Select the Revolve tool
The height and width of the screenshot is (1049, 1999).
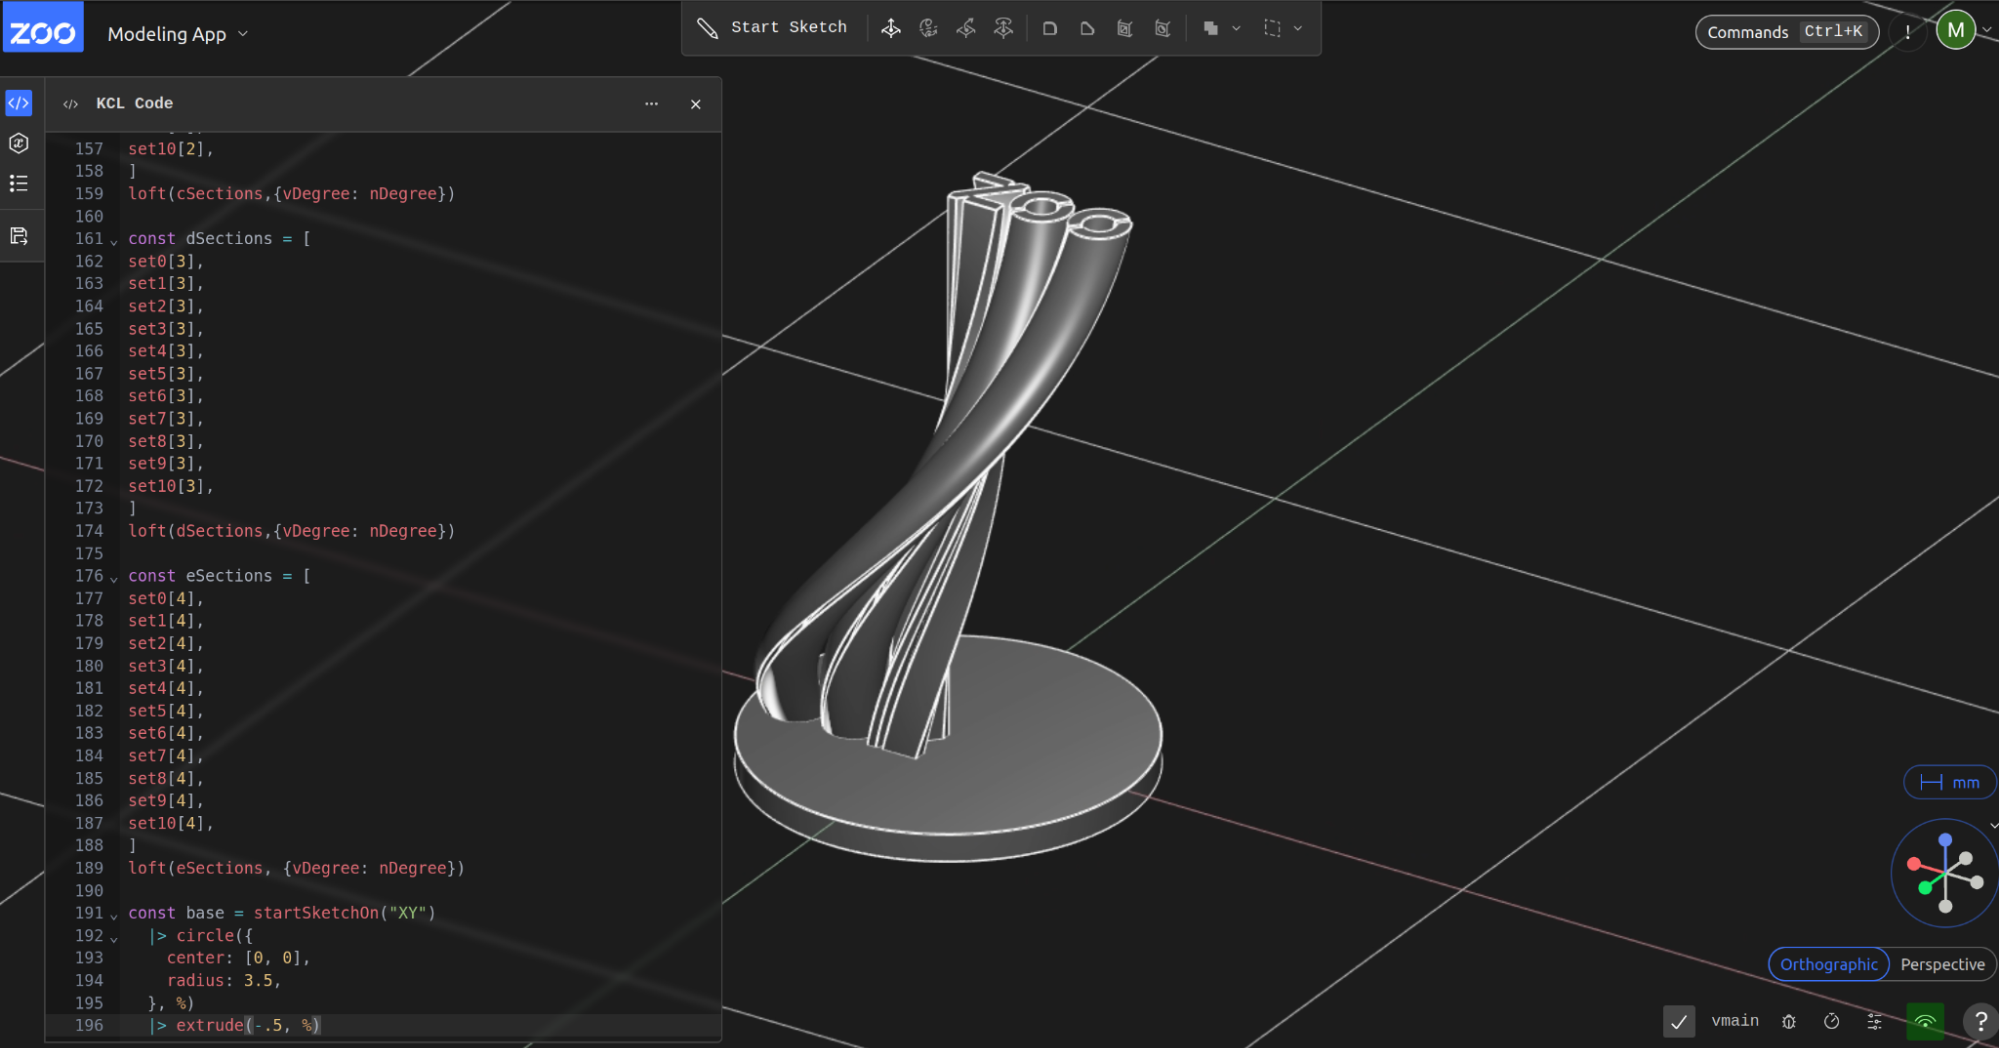928,28
